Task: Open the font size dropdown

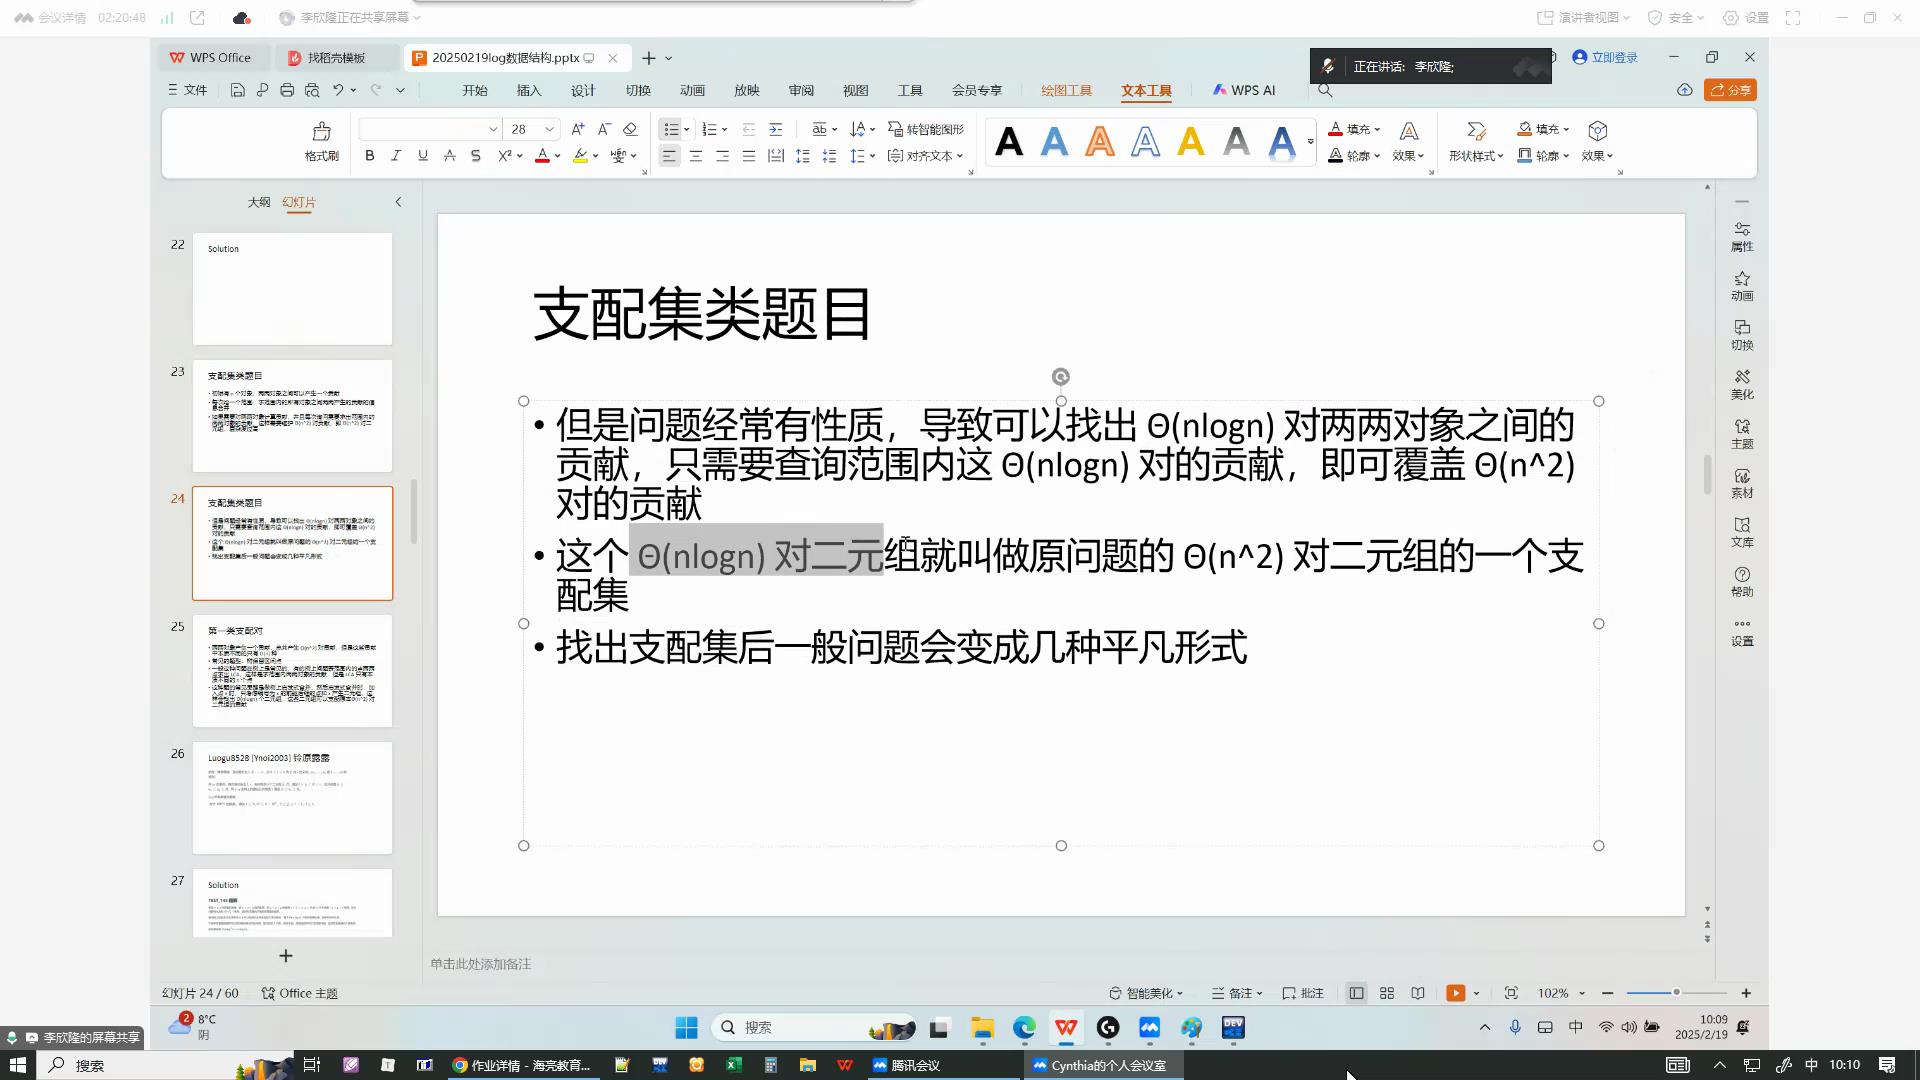Action: pyautogui.click(x=549, y=129)
